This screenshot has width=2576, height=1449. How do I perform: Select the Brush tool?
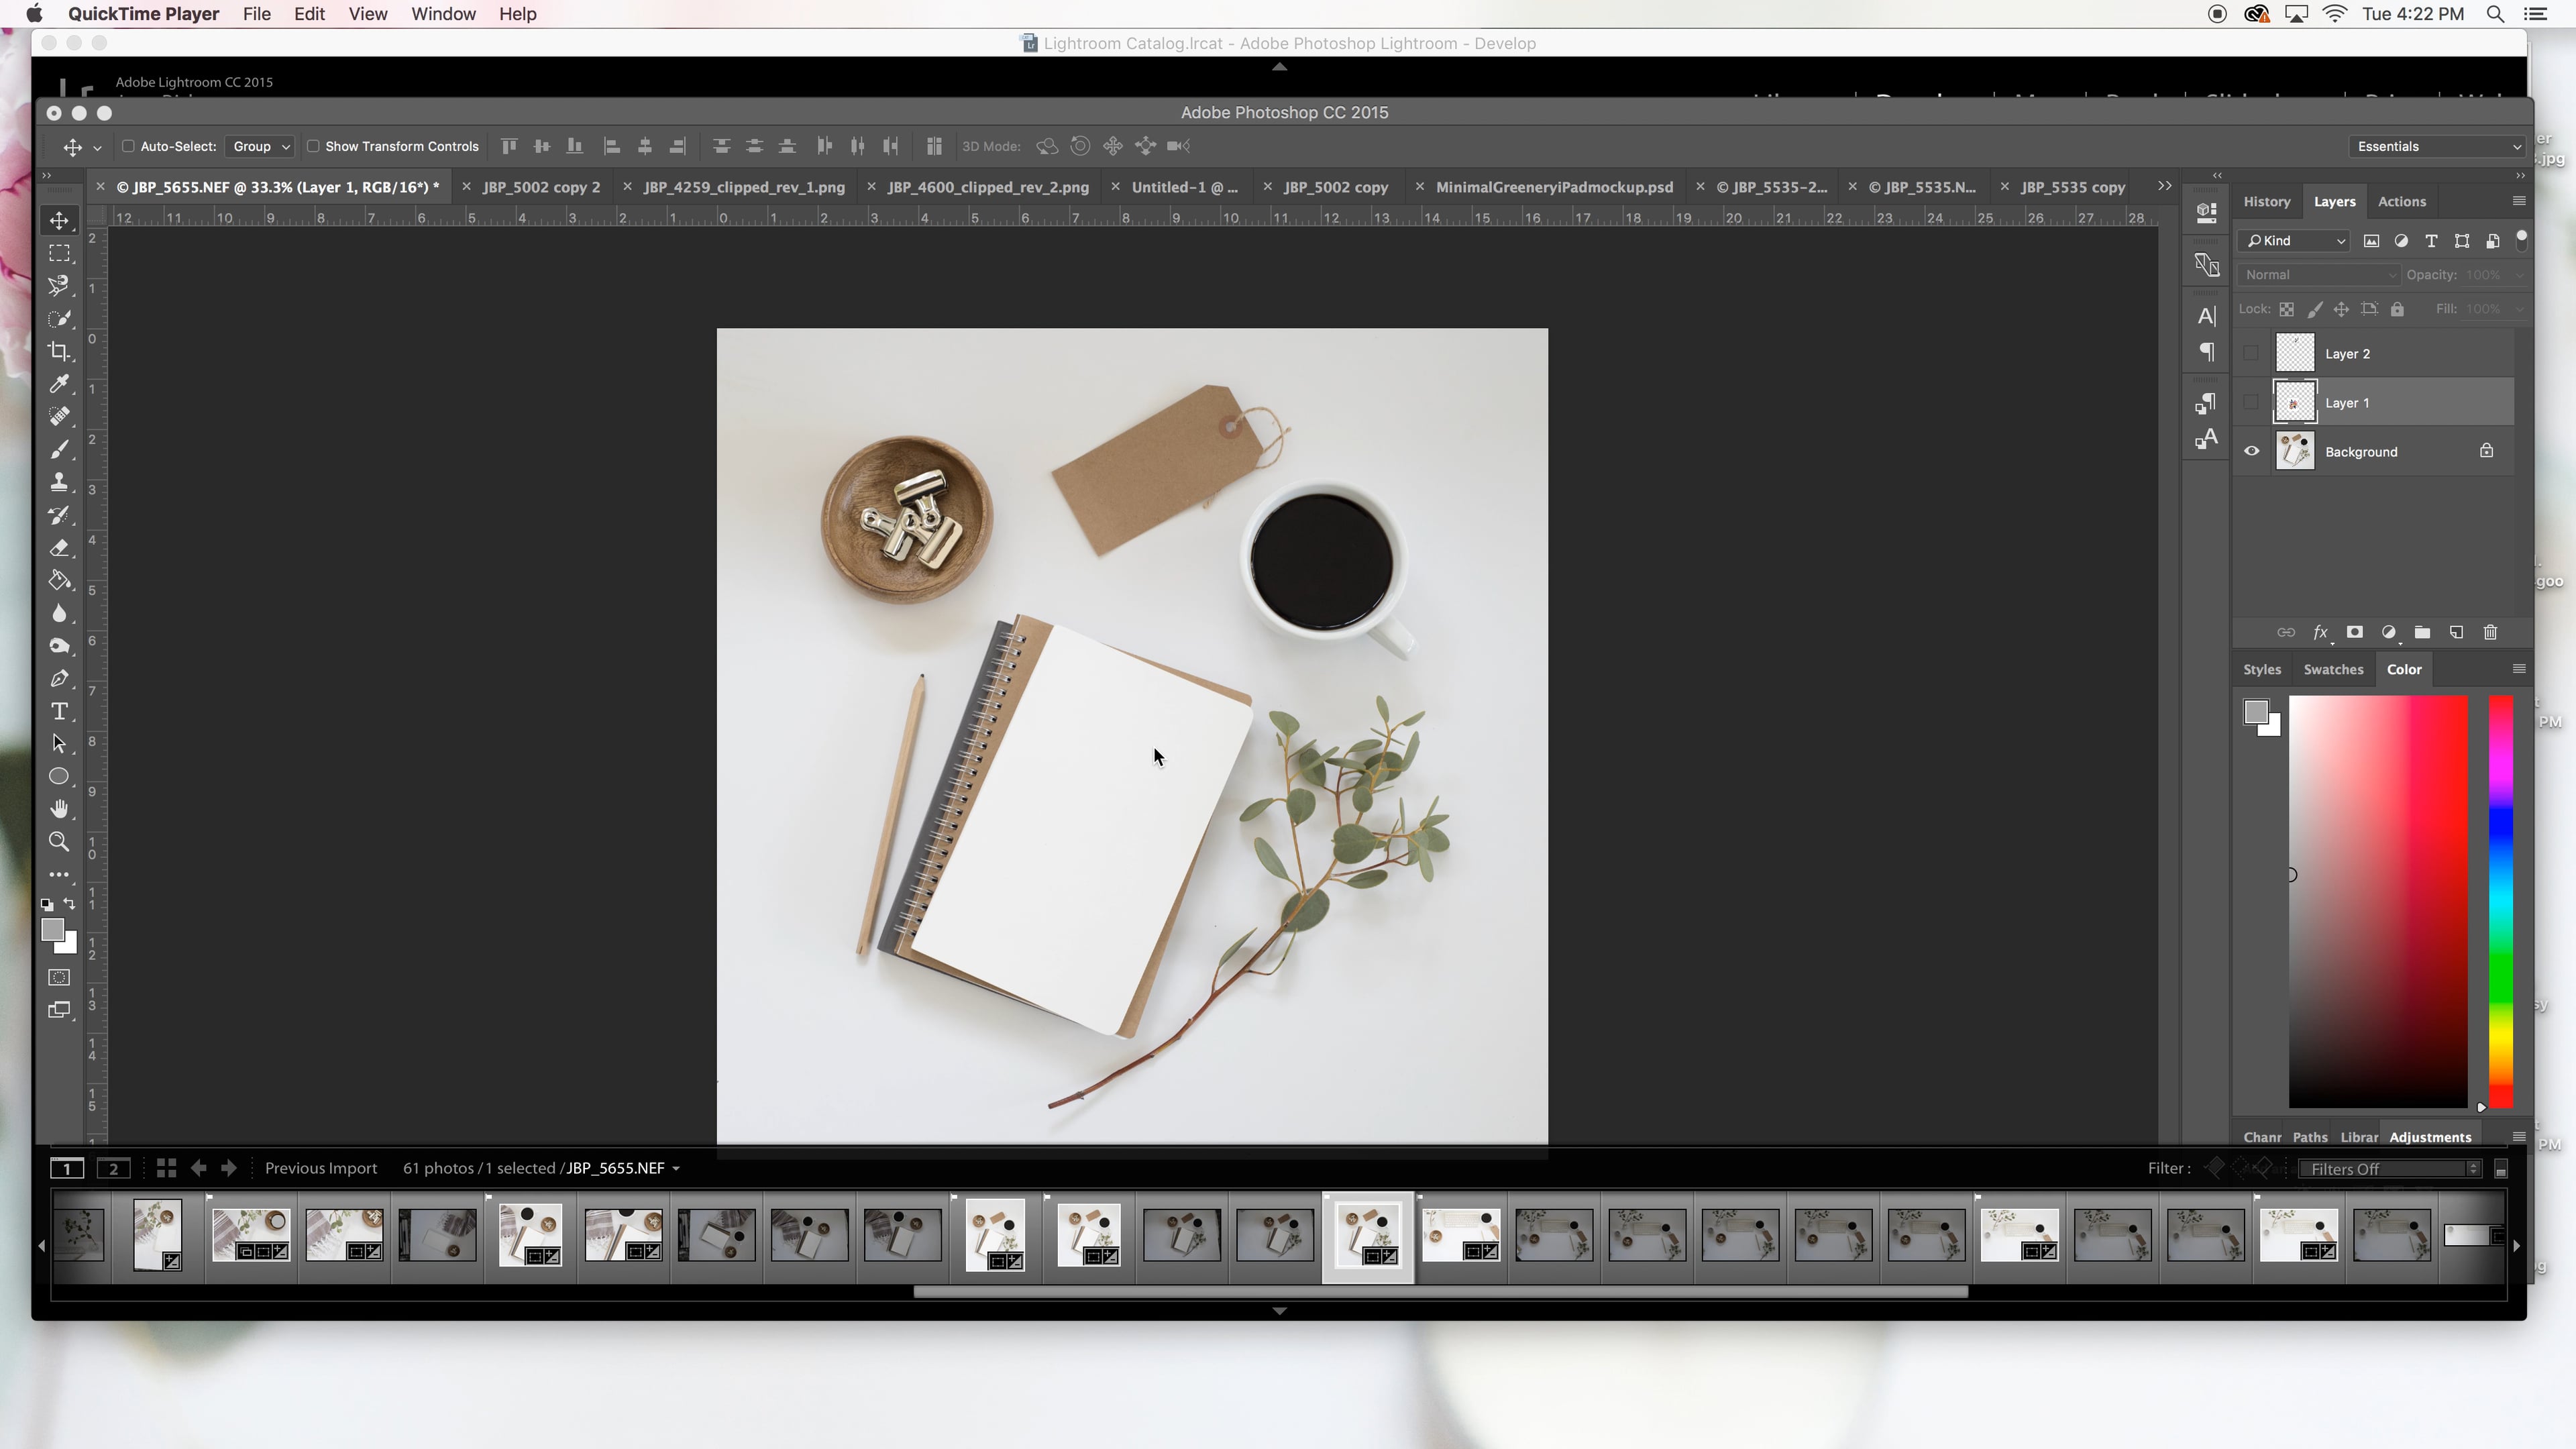tap(59, 449)
